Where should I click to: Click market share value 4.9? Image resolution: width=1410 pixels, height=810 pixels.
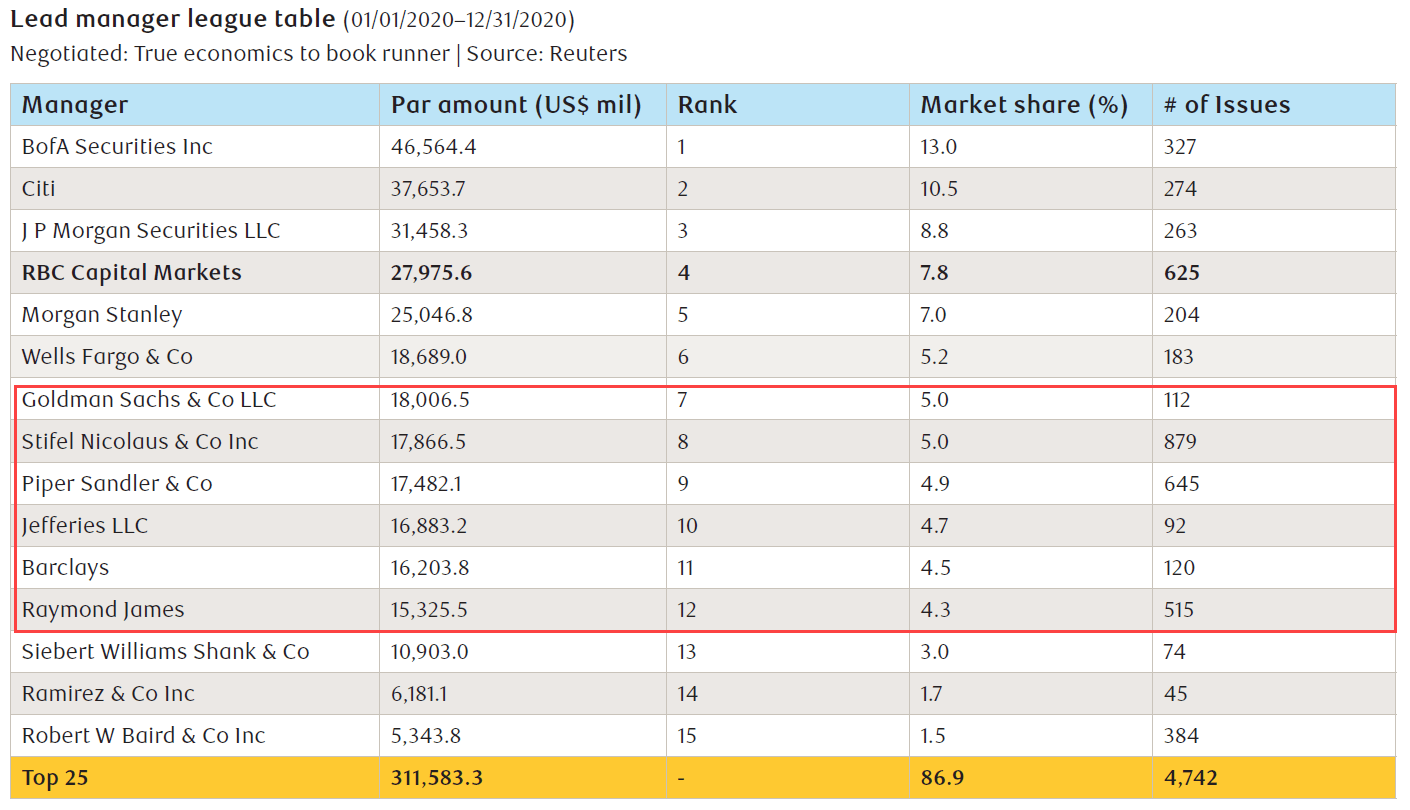[x=934, y=484]
